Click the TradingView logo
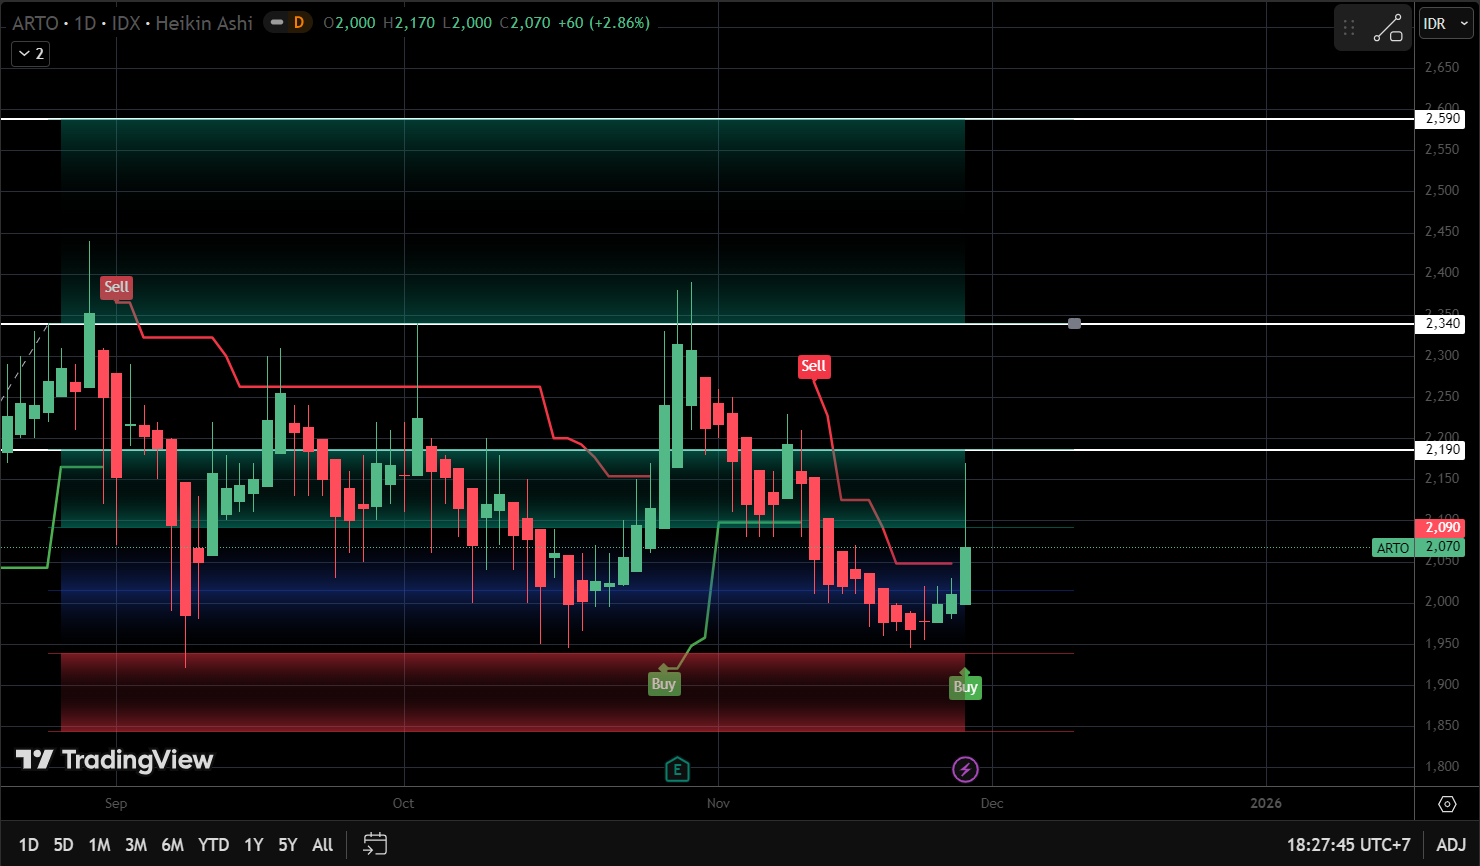 click(114, 760)
